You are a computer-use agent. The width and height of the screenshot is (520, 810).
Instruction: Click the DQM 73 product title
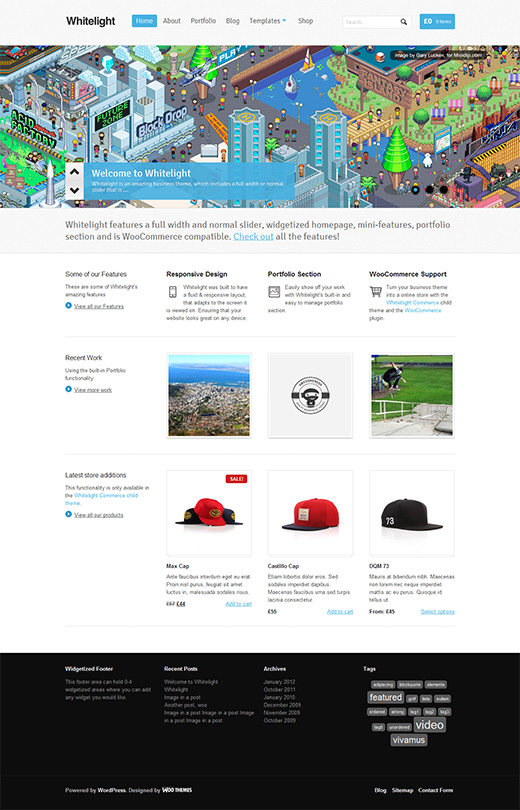[379, 566]
